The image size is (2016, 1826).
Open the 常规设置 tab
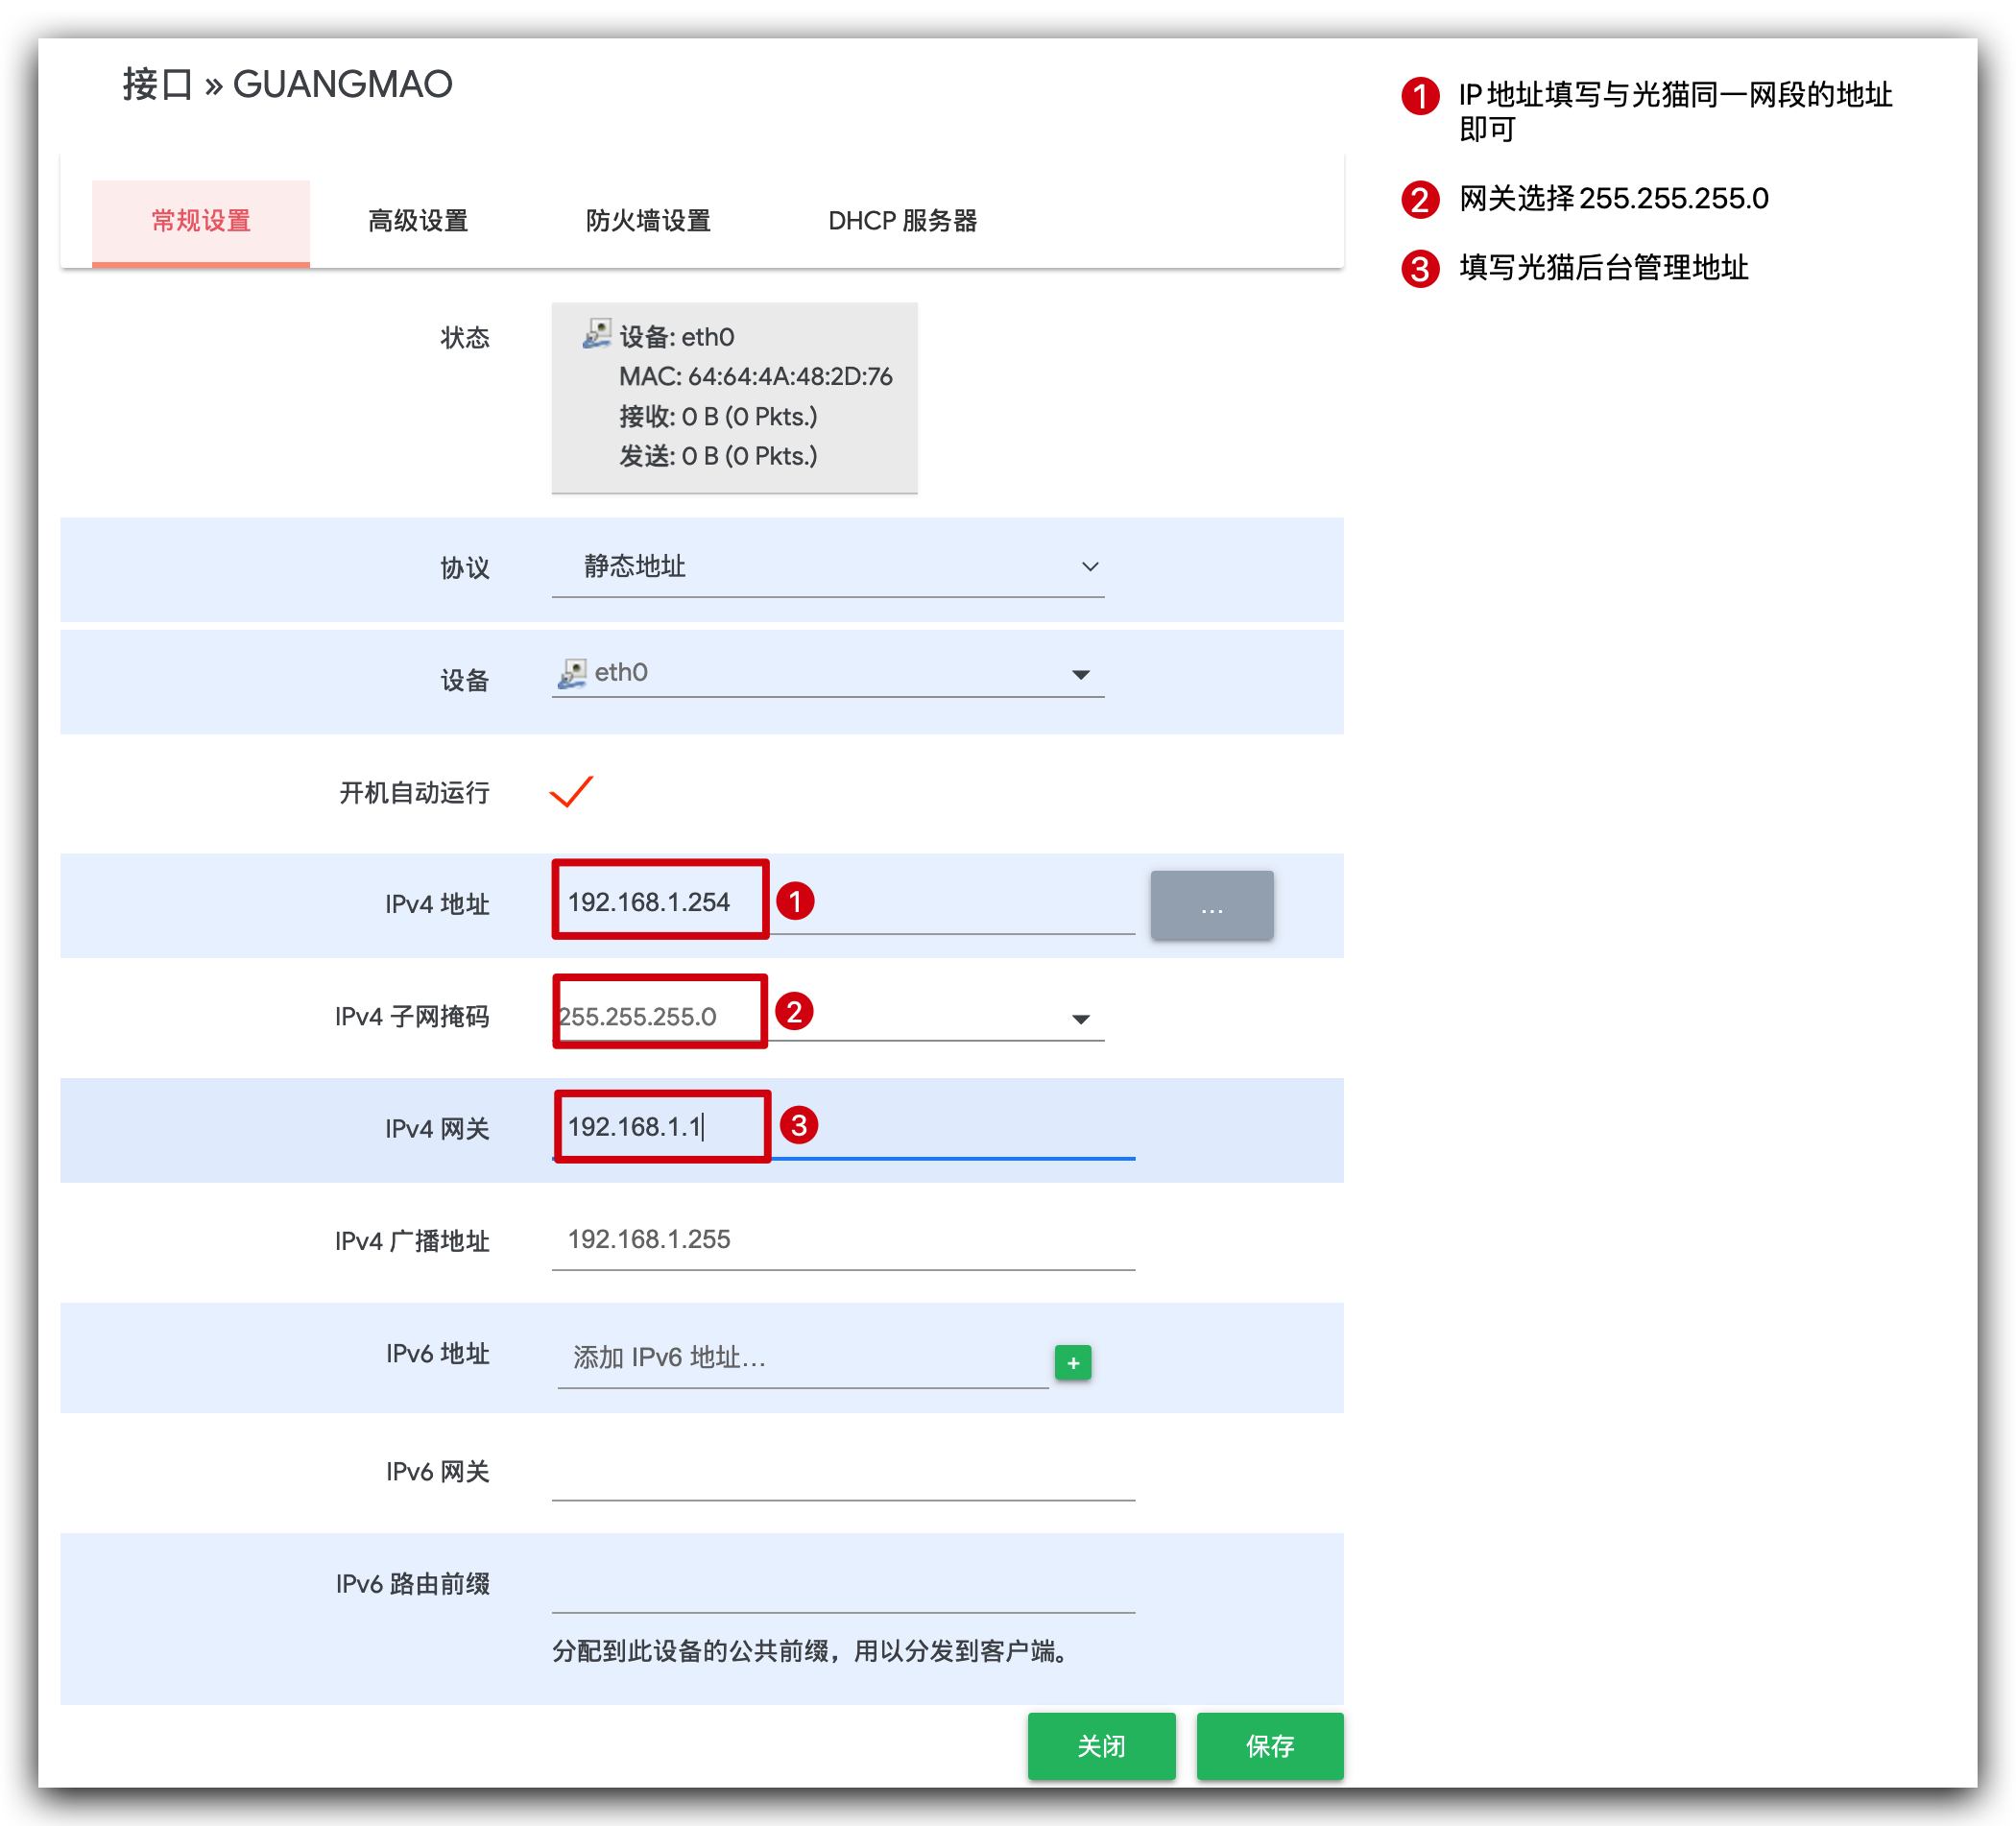pyautogui.click(x=201, y=221)
